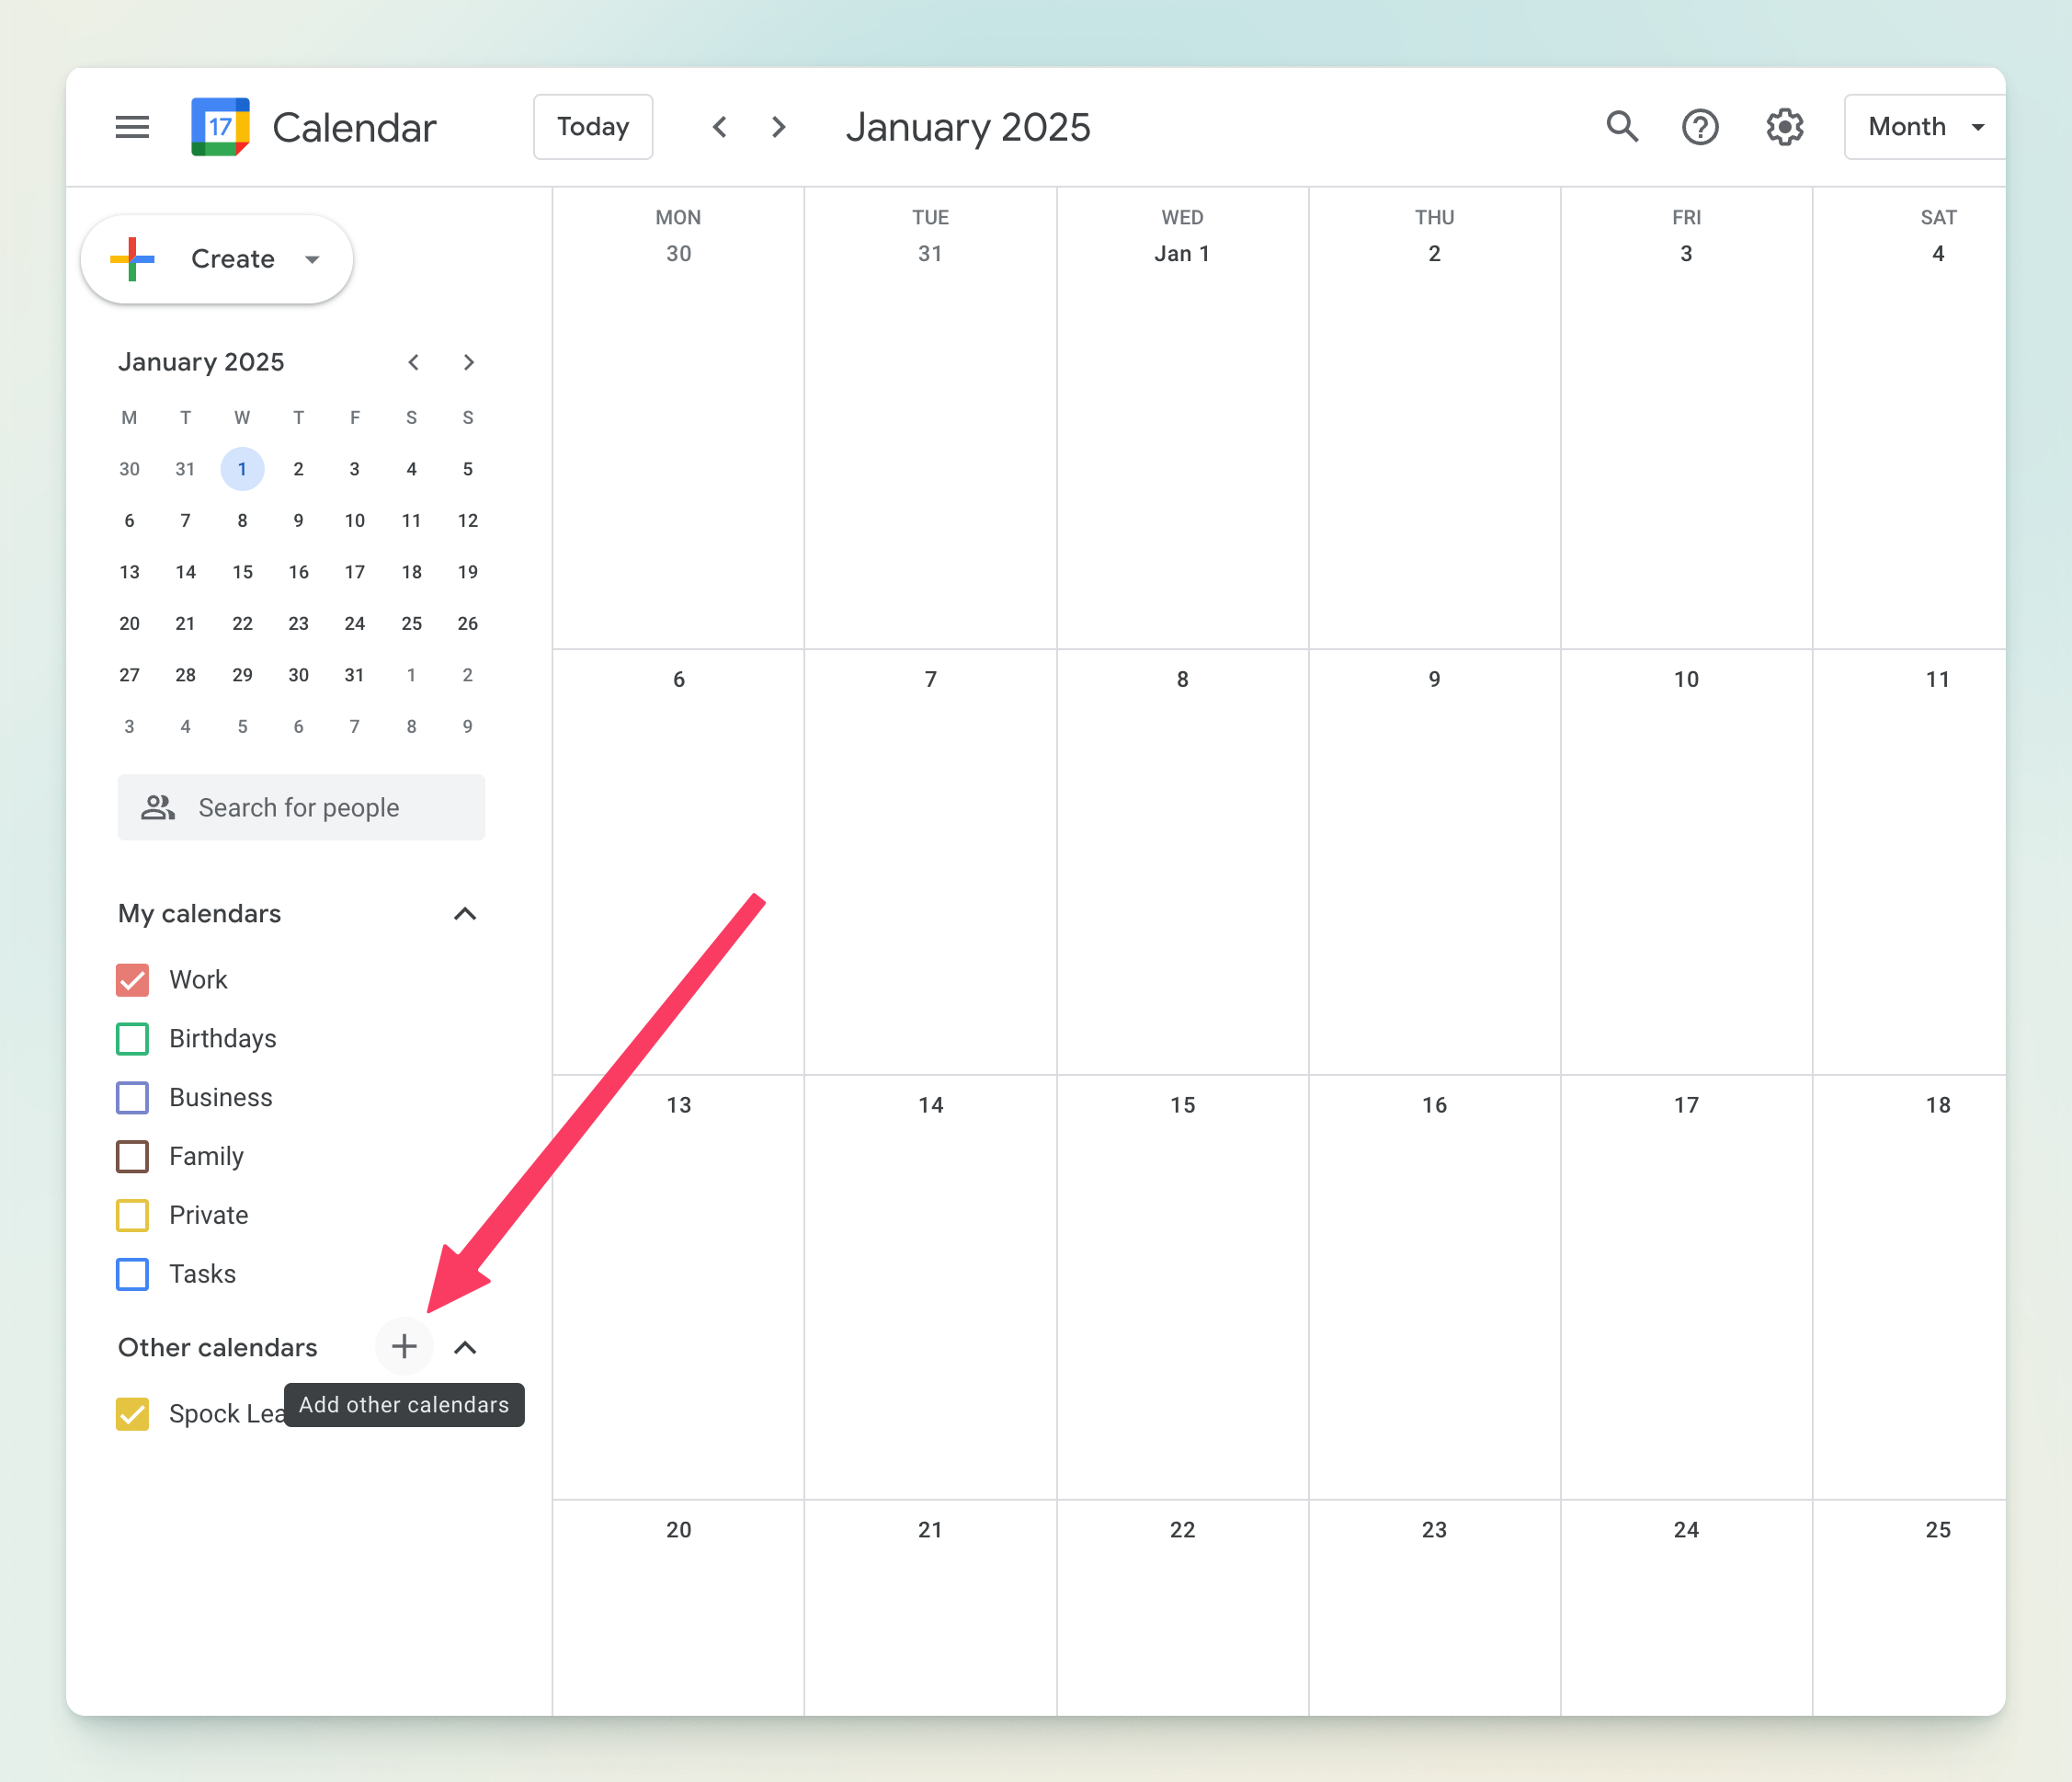Screen dimensions: 2072x1782
Task: Click the search magnifier icon
Action: pyautogui.click(x=1622, y=127)
